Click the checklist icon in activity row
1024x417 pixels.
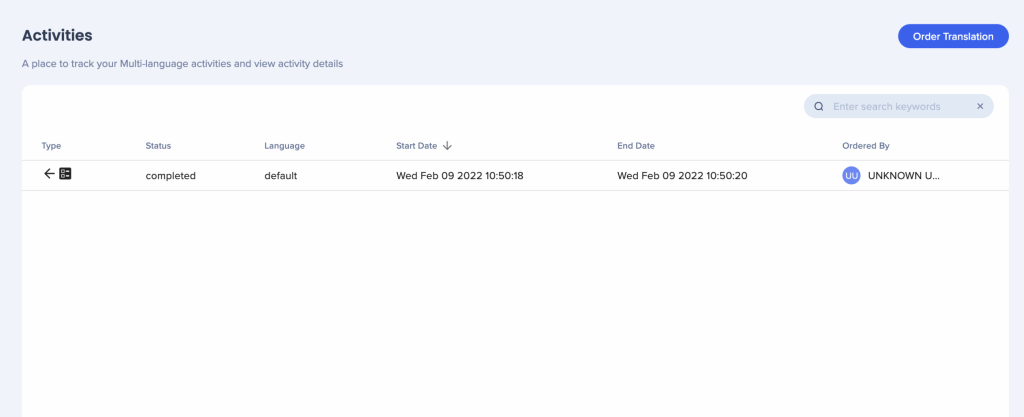(66, 174)
